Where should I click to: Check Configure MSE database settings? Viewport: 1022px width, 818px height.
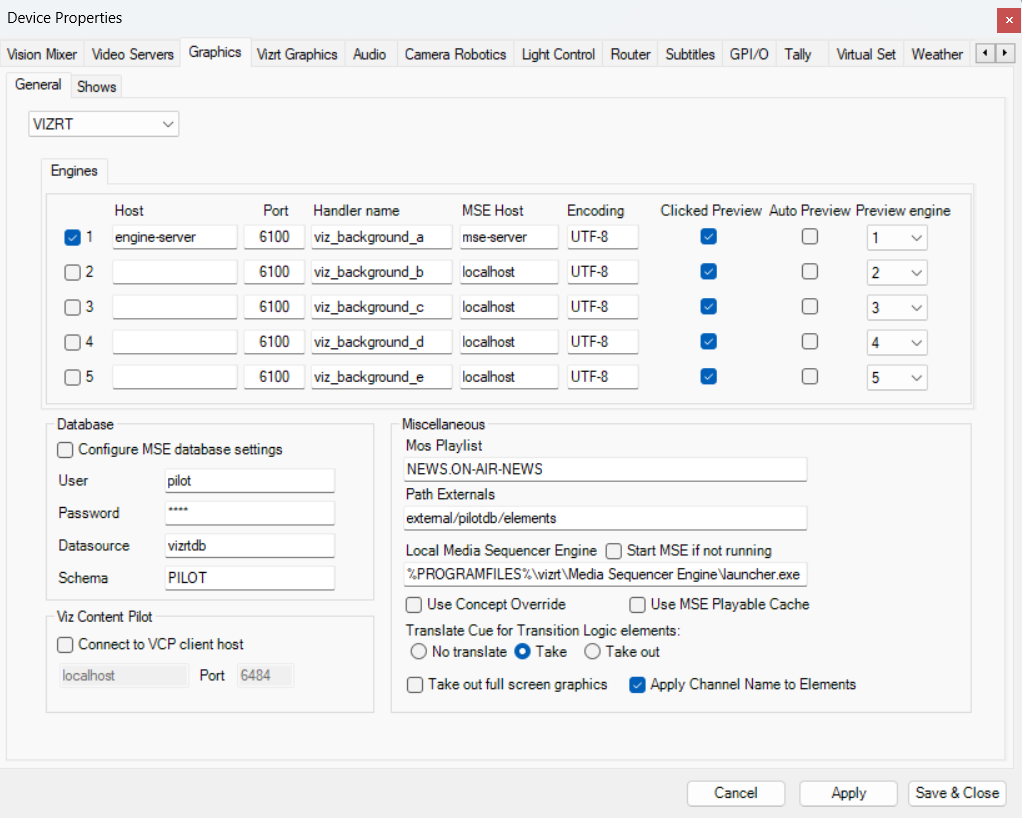[x=66, y=450]
